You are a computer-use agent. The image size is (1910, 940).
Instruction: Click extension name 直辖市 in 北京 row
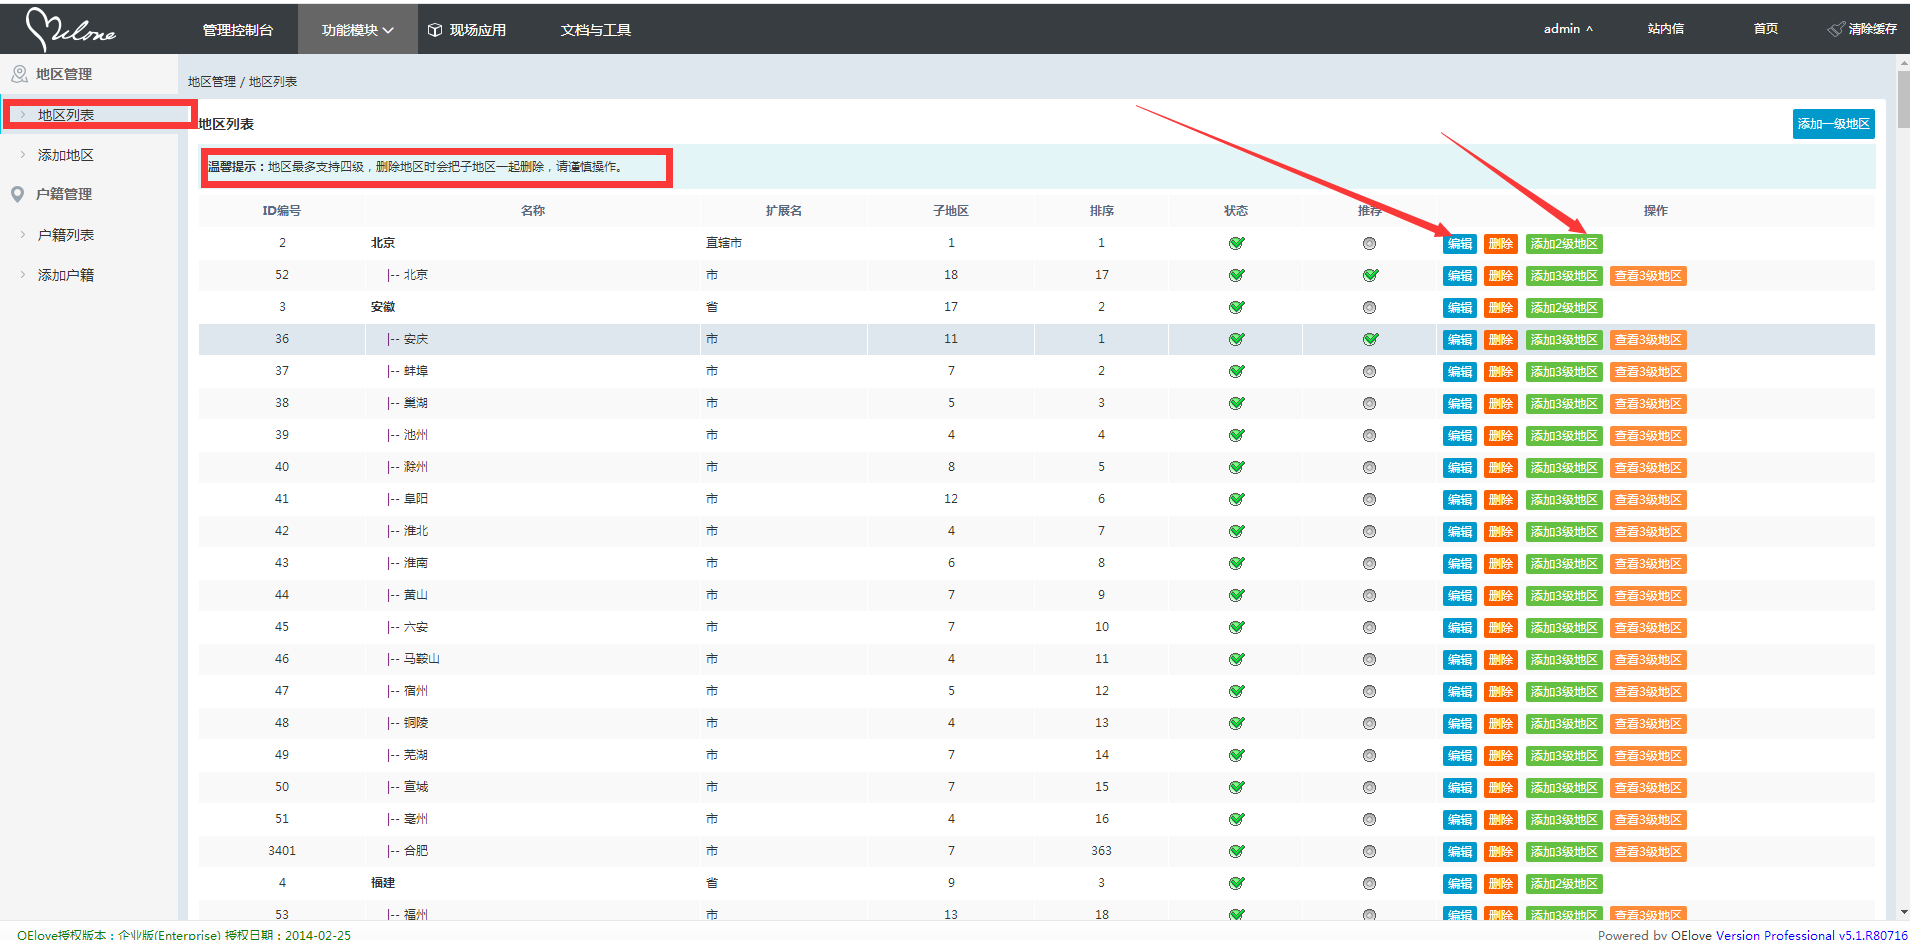click(x=724, y=243)
